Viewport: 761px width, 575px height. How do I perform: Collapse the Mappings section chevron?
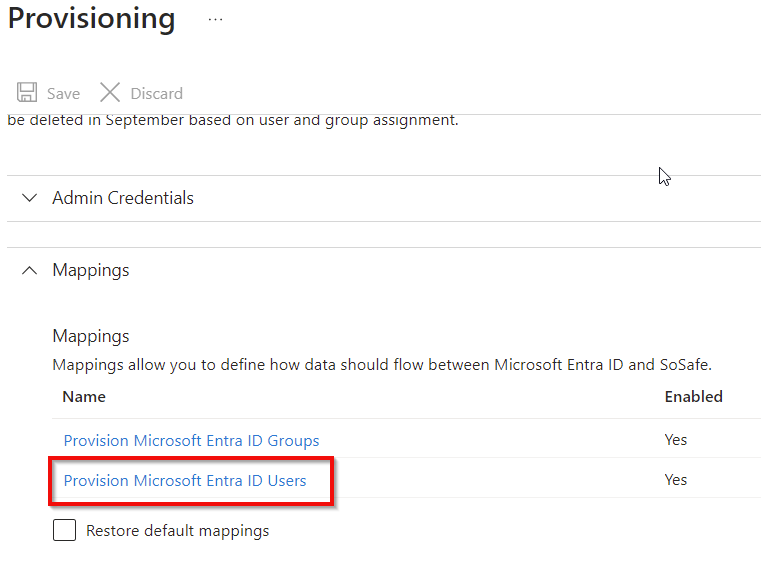(x=29, y=270)
